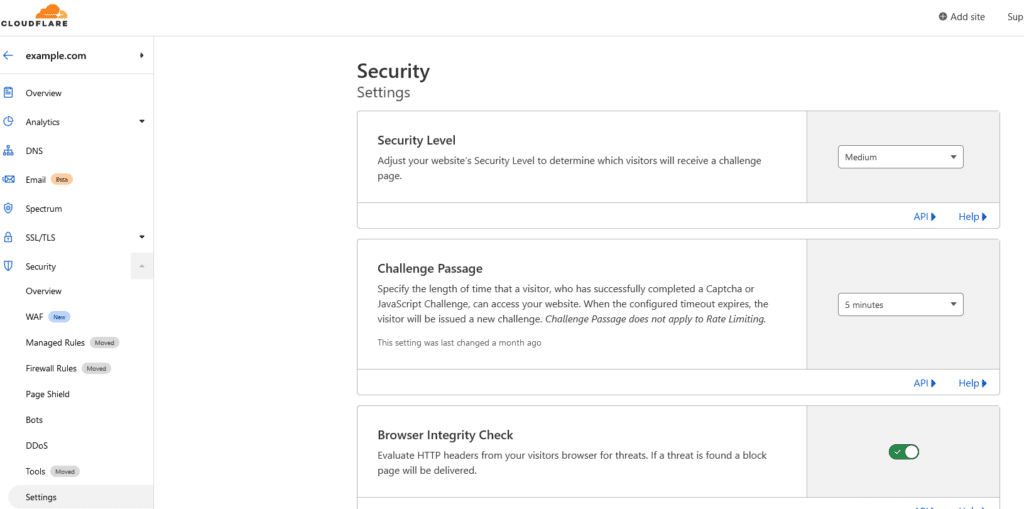Expand the Analytics submenu arrow
Image resolution: width=1024 pixels, height=509 pixels.
coord(142,122)
